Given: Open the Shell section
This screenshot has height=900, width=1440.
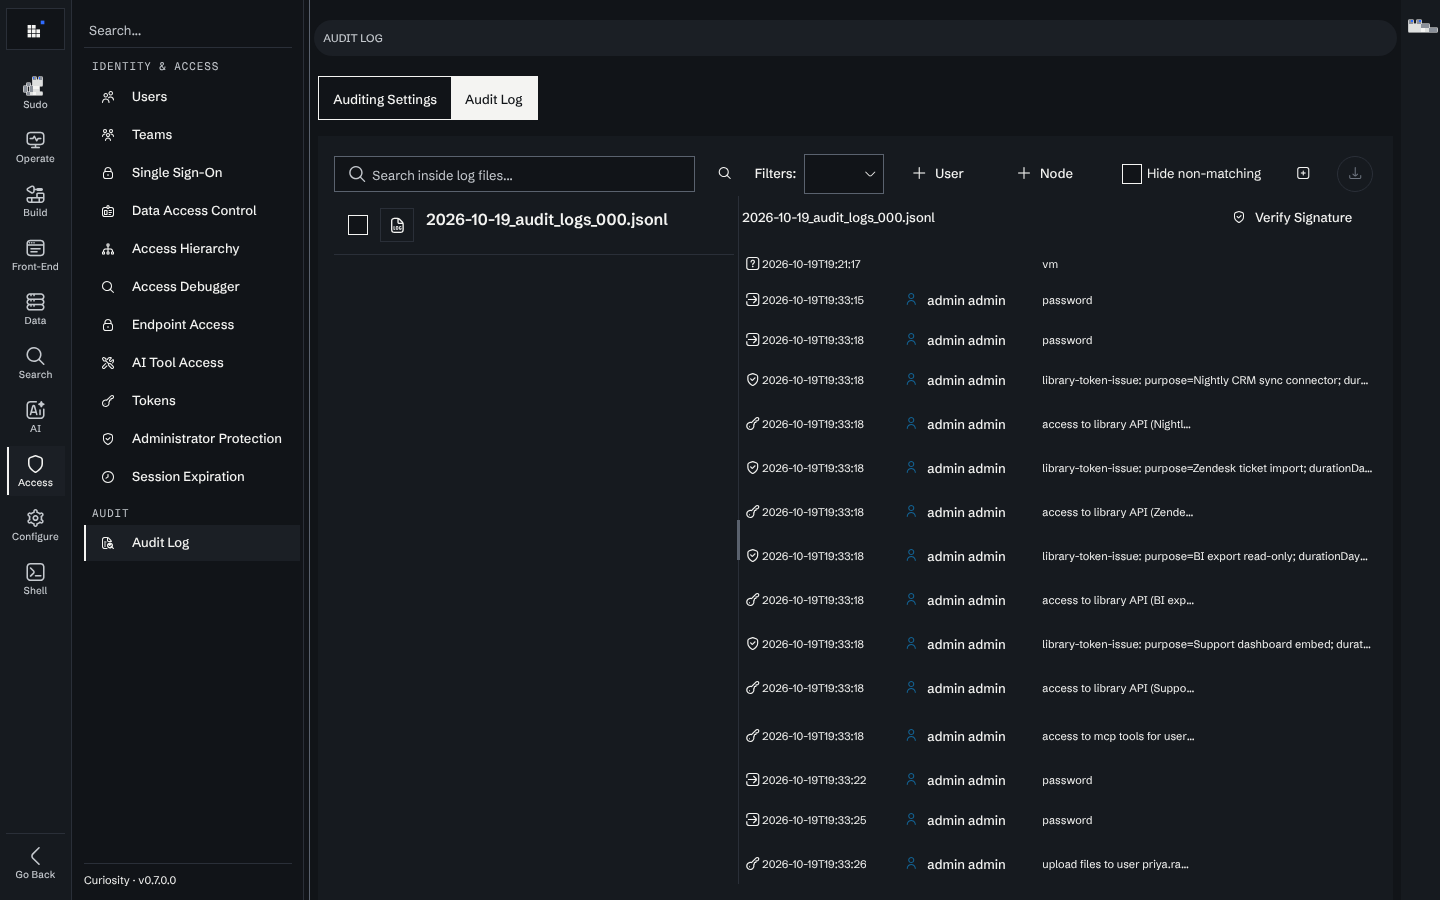Looking at the screenshot, I should point(35,579).
